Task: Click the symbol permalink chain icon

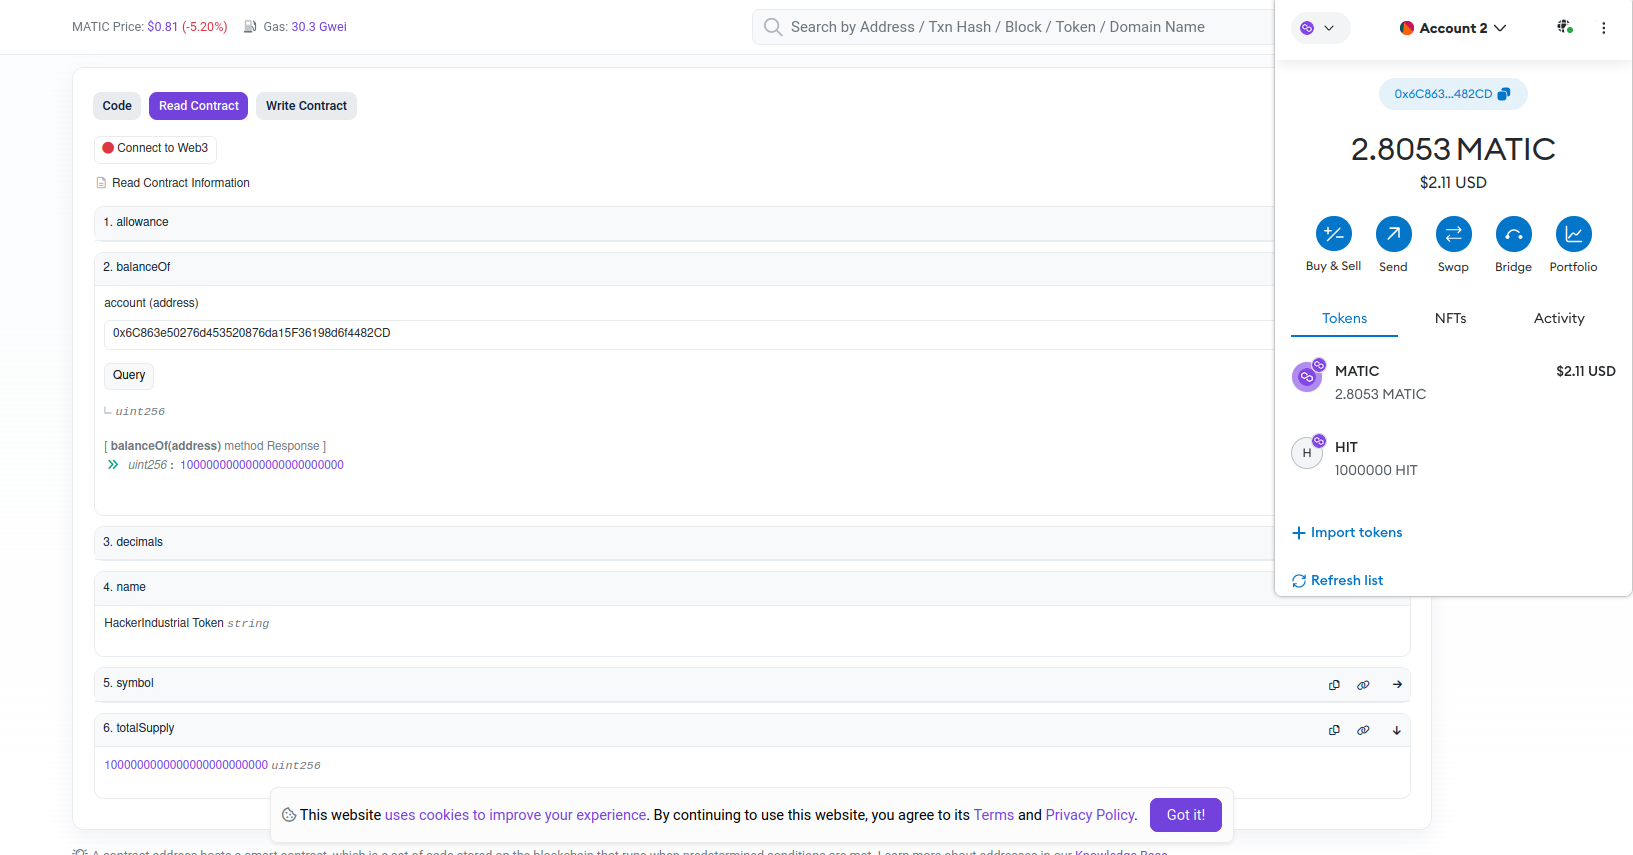Action: [x=1363, y=685]
